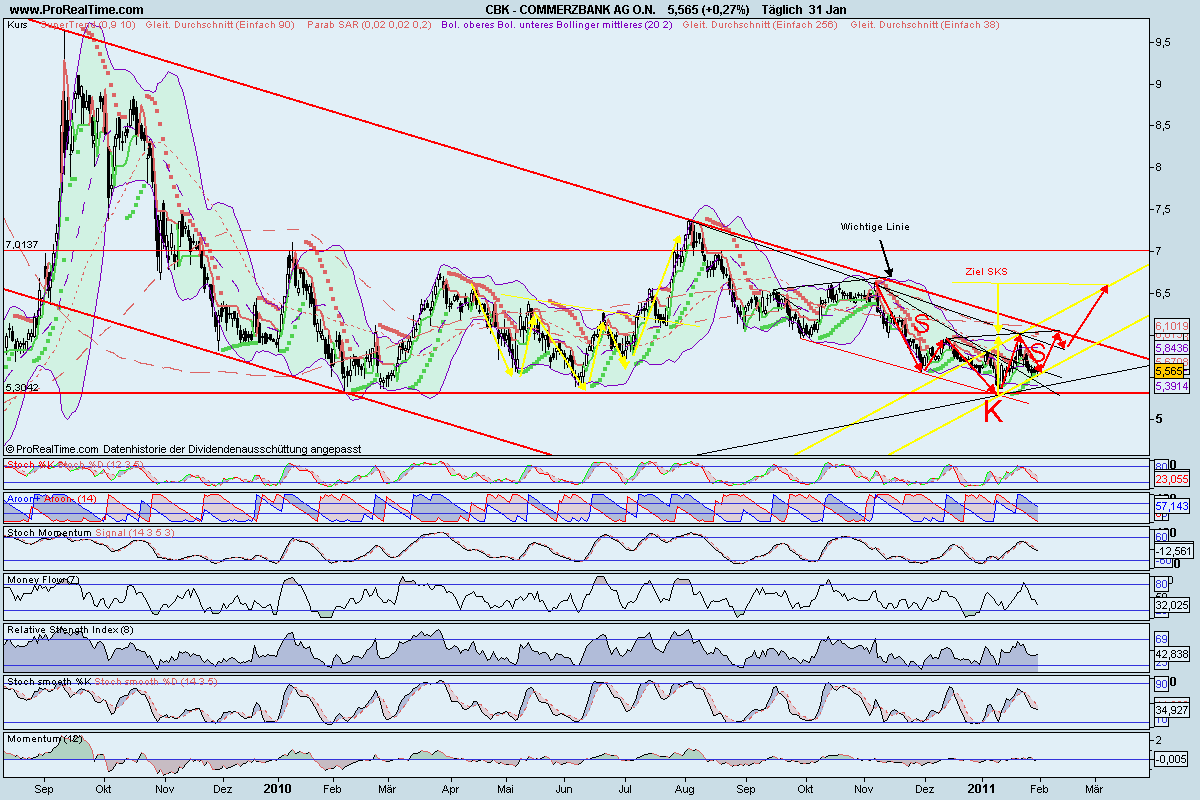The width and height of the screenshot is (1200, 800).
Task: Click the Aug label on time axis
Action: pyautogui.click(x=687, y=789)
